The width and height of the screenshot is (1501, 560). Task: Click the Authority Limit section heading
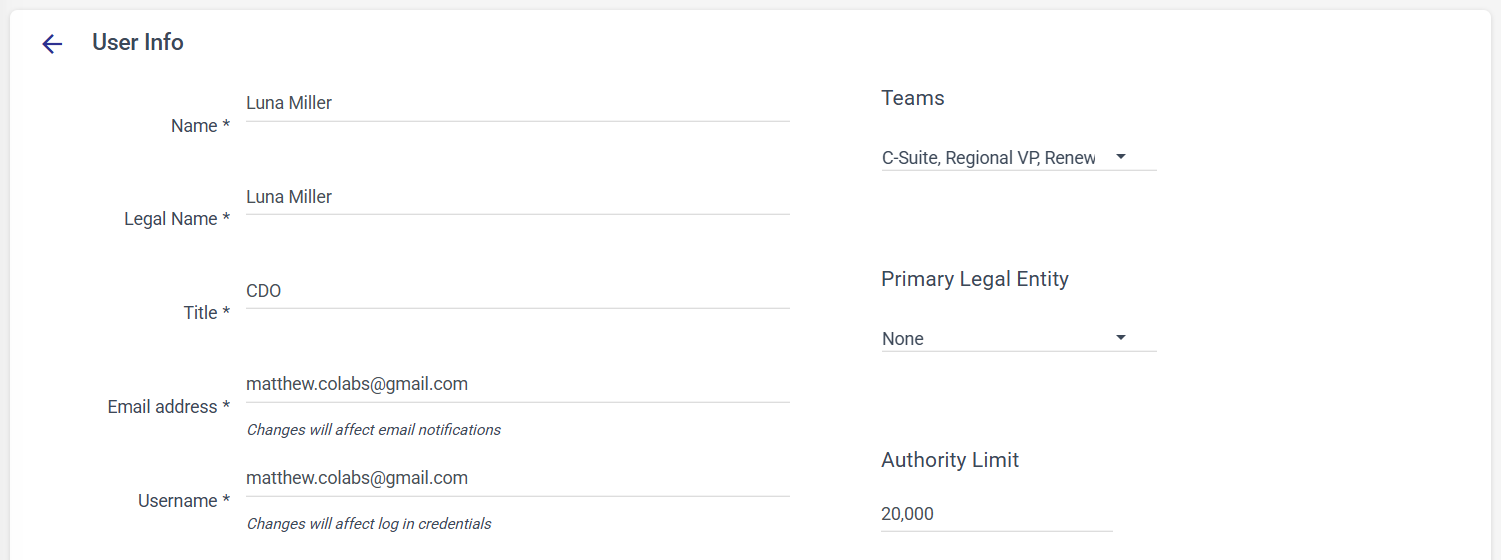coord(949,460)
